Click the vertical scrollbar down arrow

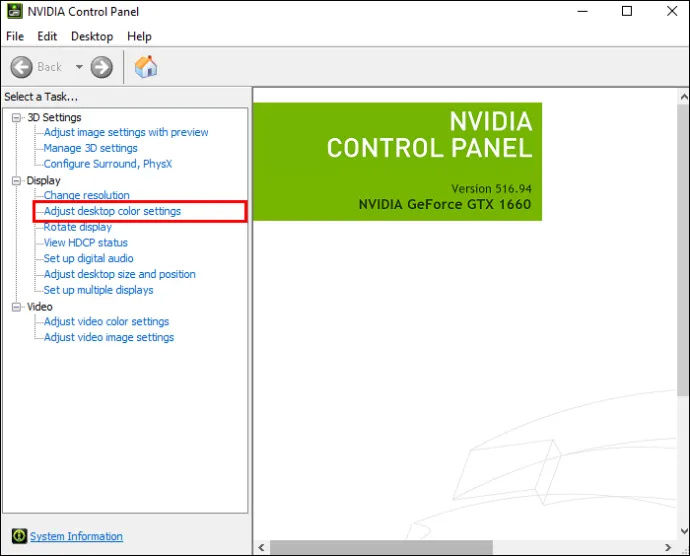click(x=684, y=530)
